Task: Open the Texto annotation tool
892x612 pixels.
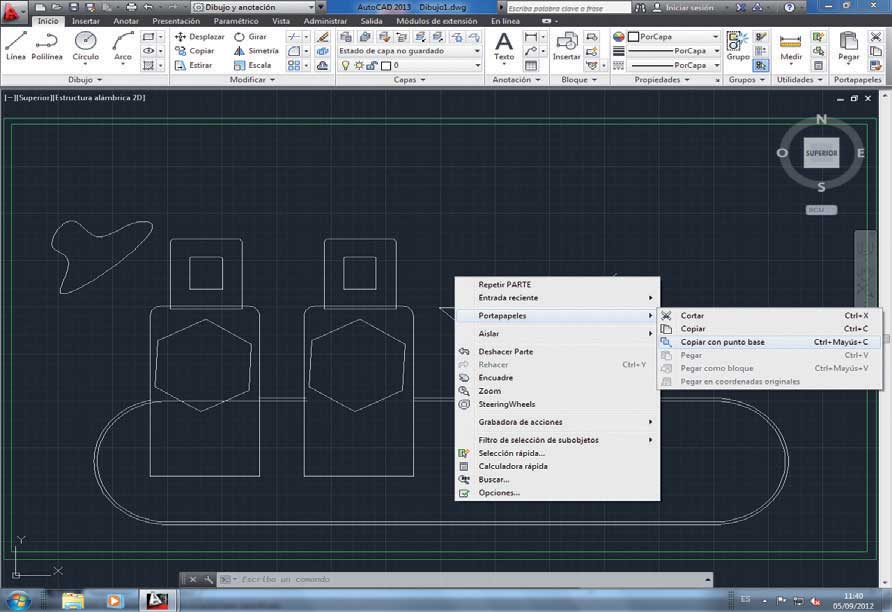Action: point(504,46)
